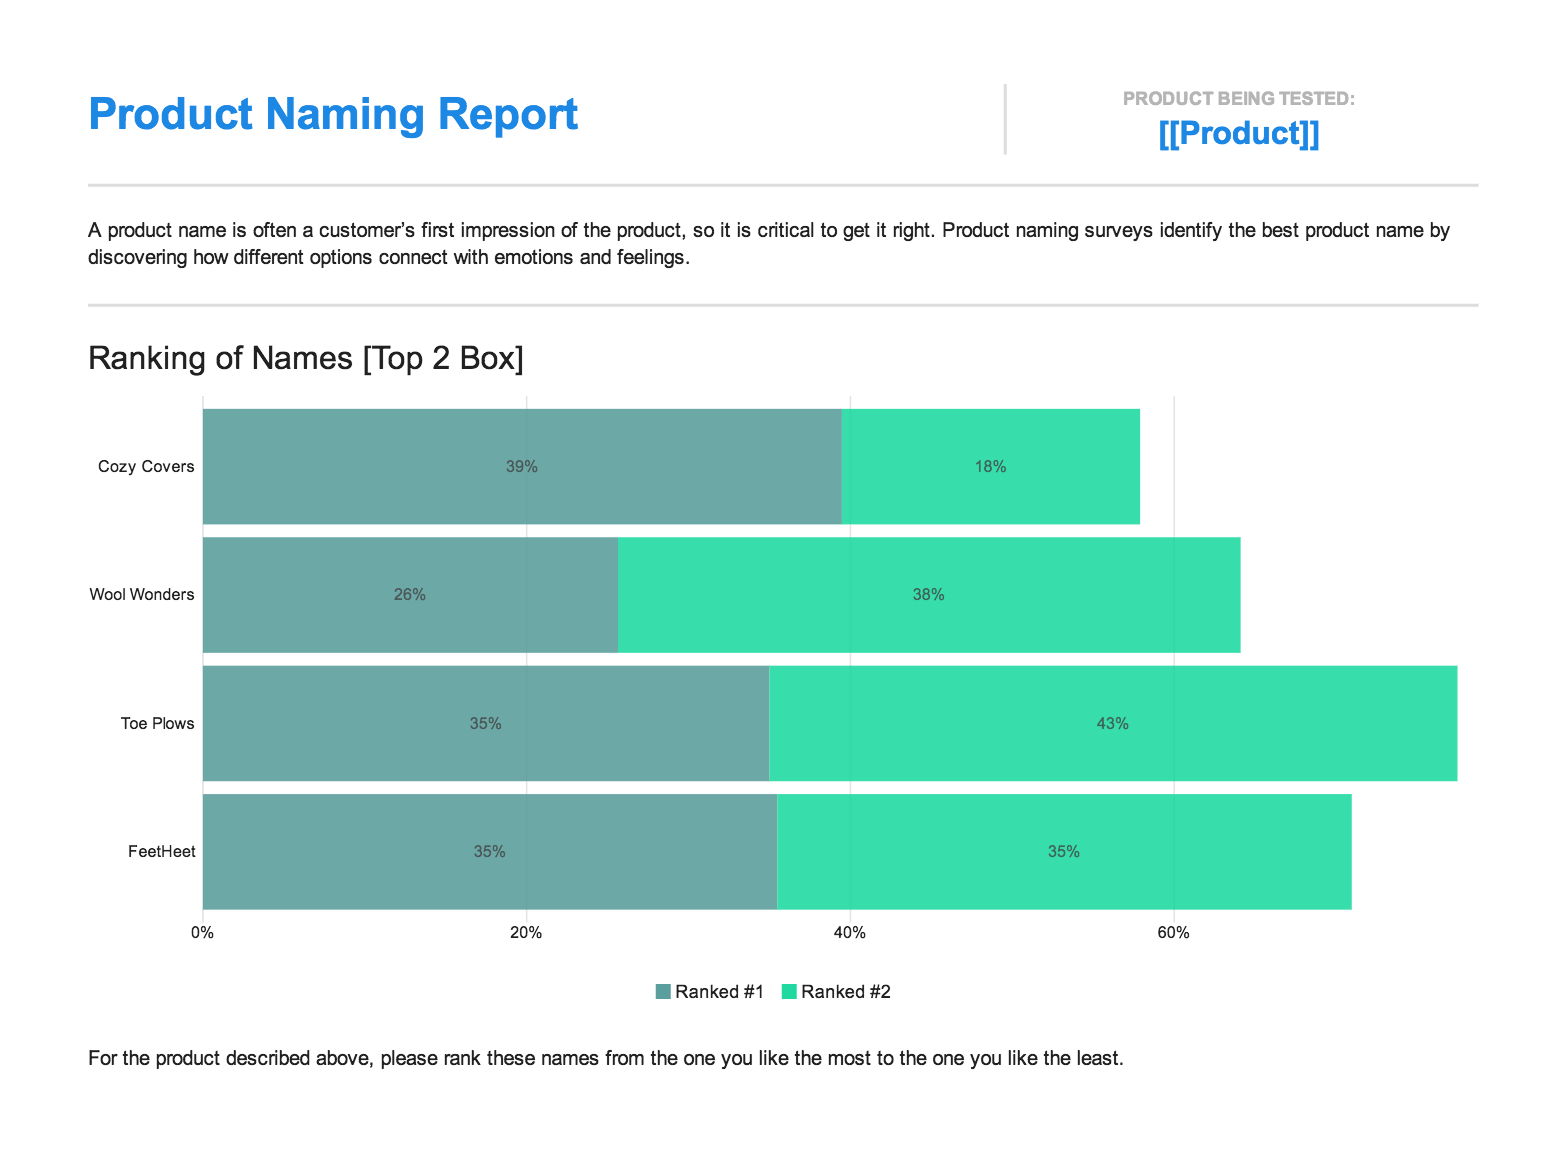The height and width of the screenshot is (1160, 1564).
Task: Click the Wool Wonders axis label
Action: [x=142, y=595]
